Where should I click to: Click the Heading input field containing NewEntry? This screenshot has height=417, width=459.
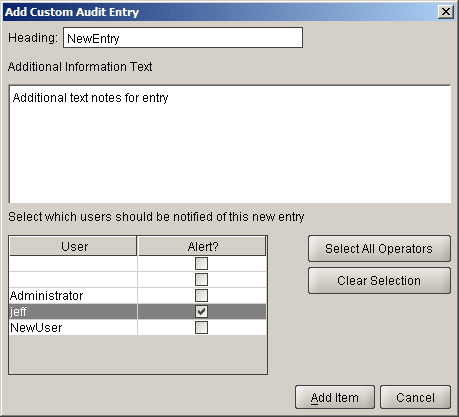point(183,38)
